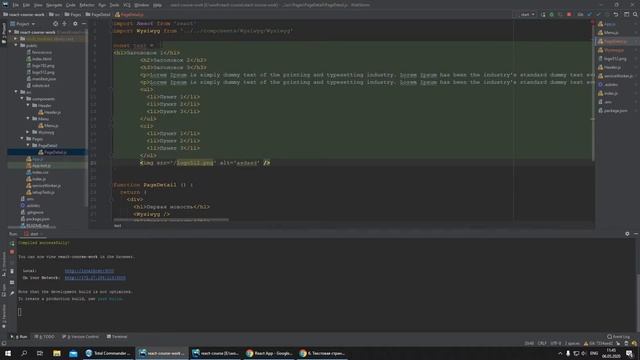
Task: Open the Code menu
Action: (71, 5)
